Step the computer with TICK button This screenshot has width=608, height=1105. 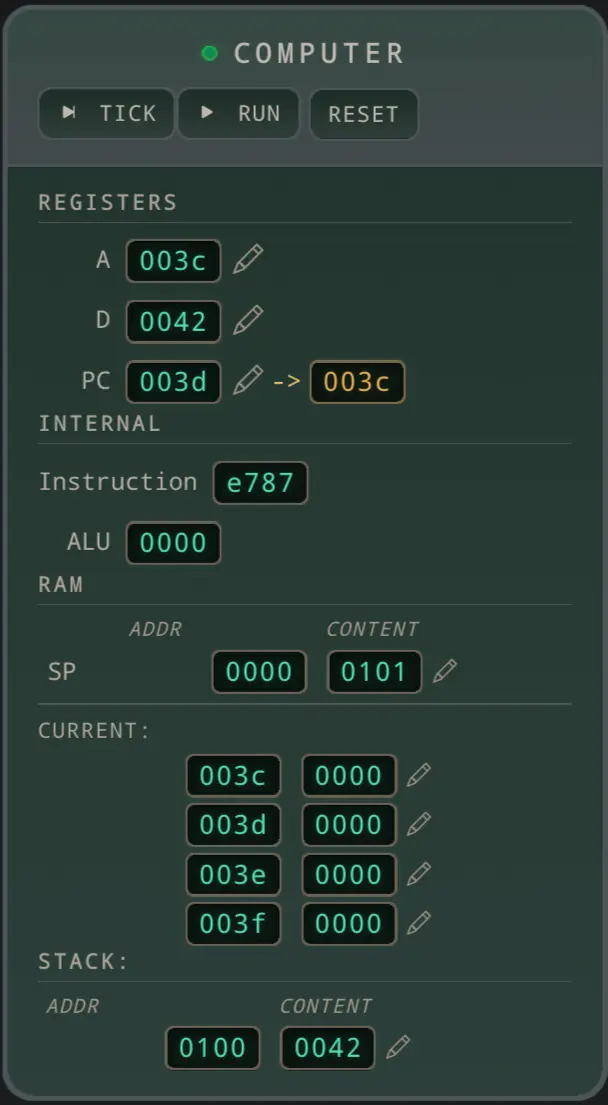coord(106,113)
